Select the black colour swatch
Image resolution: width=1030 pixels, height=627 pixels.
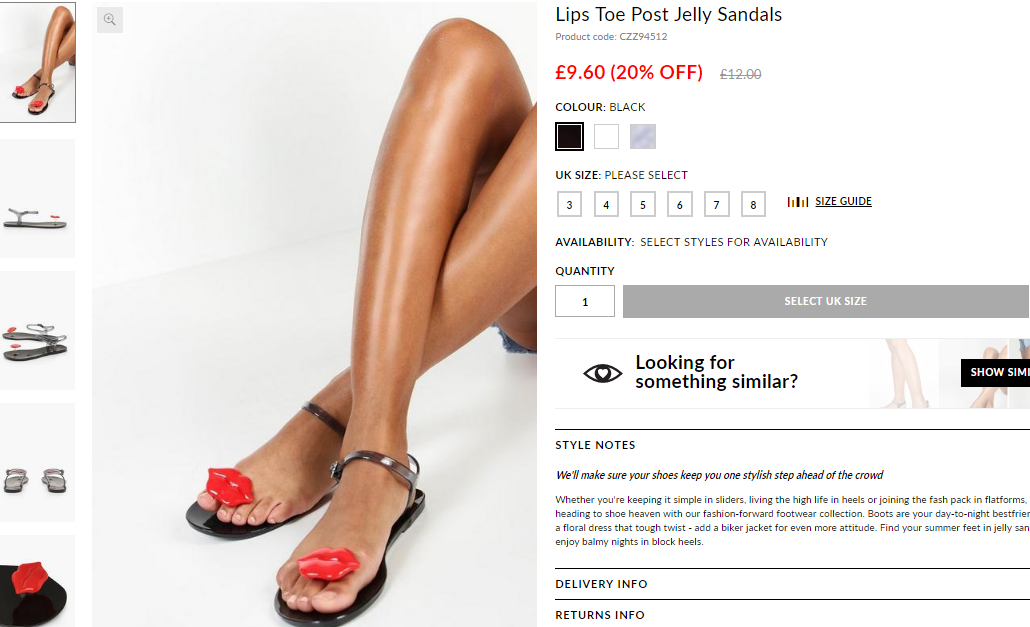(569, 137)
